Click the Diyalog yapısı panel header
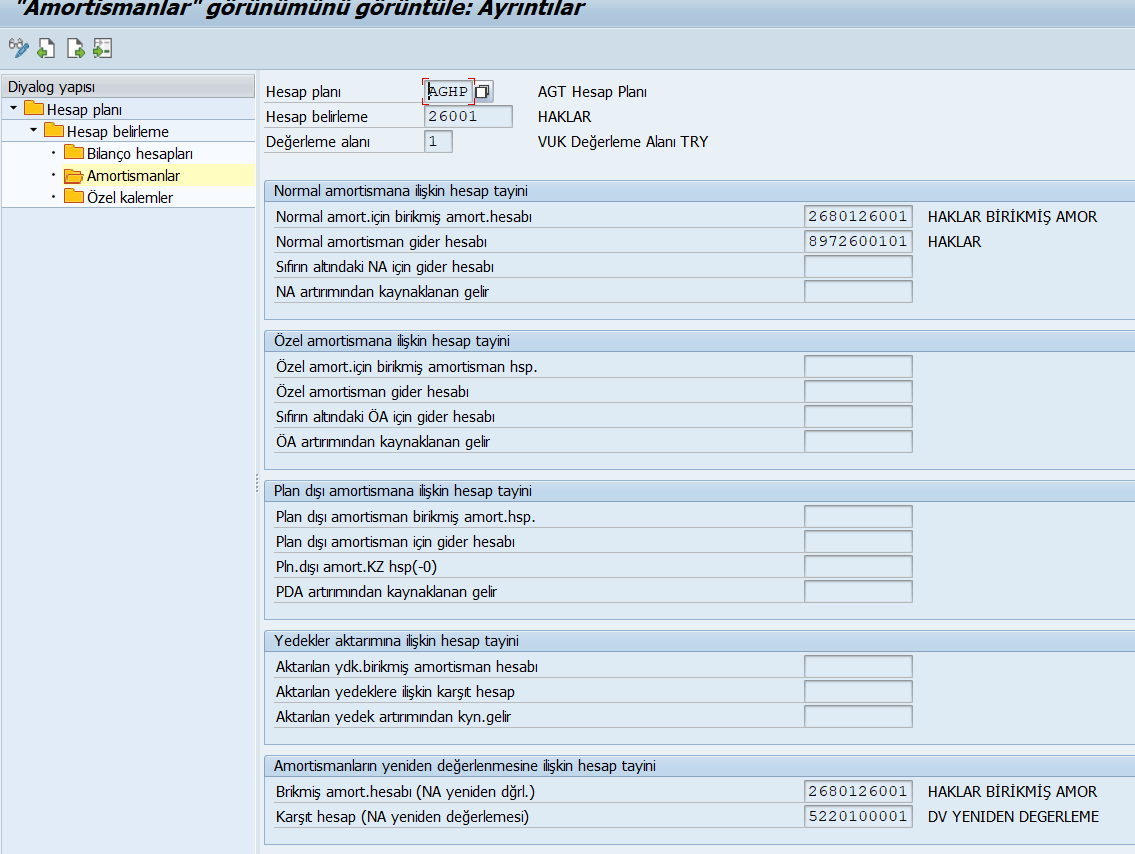 pyautogui.click(x=128, y=86)
